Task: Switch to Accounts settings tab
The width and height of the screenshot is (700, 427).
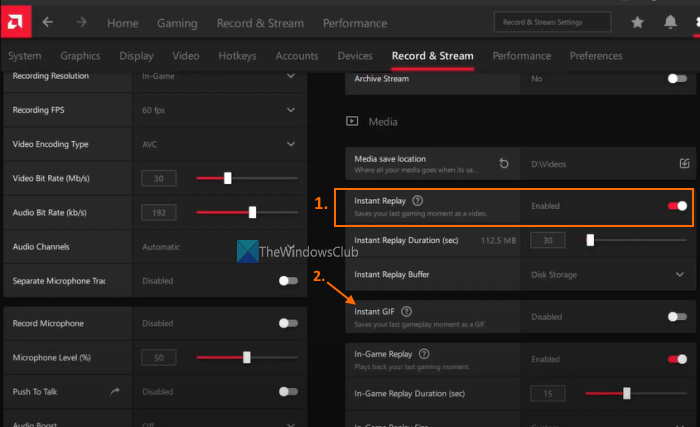Action: pos(297,56)
